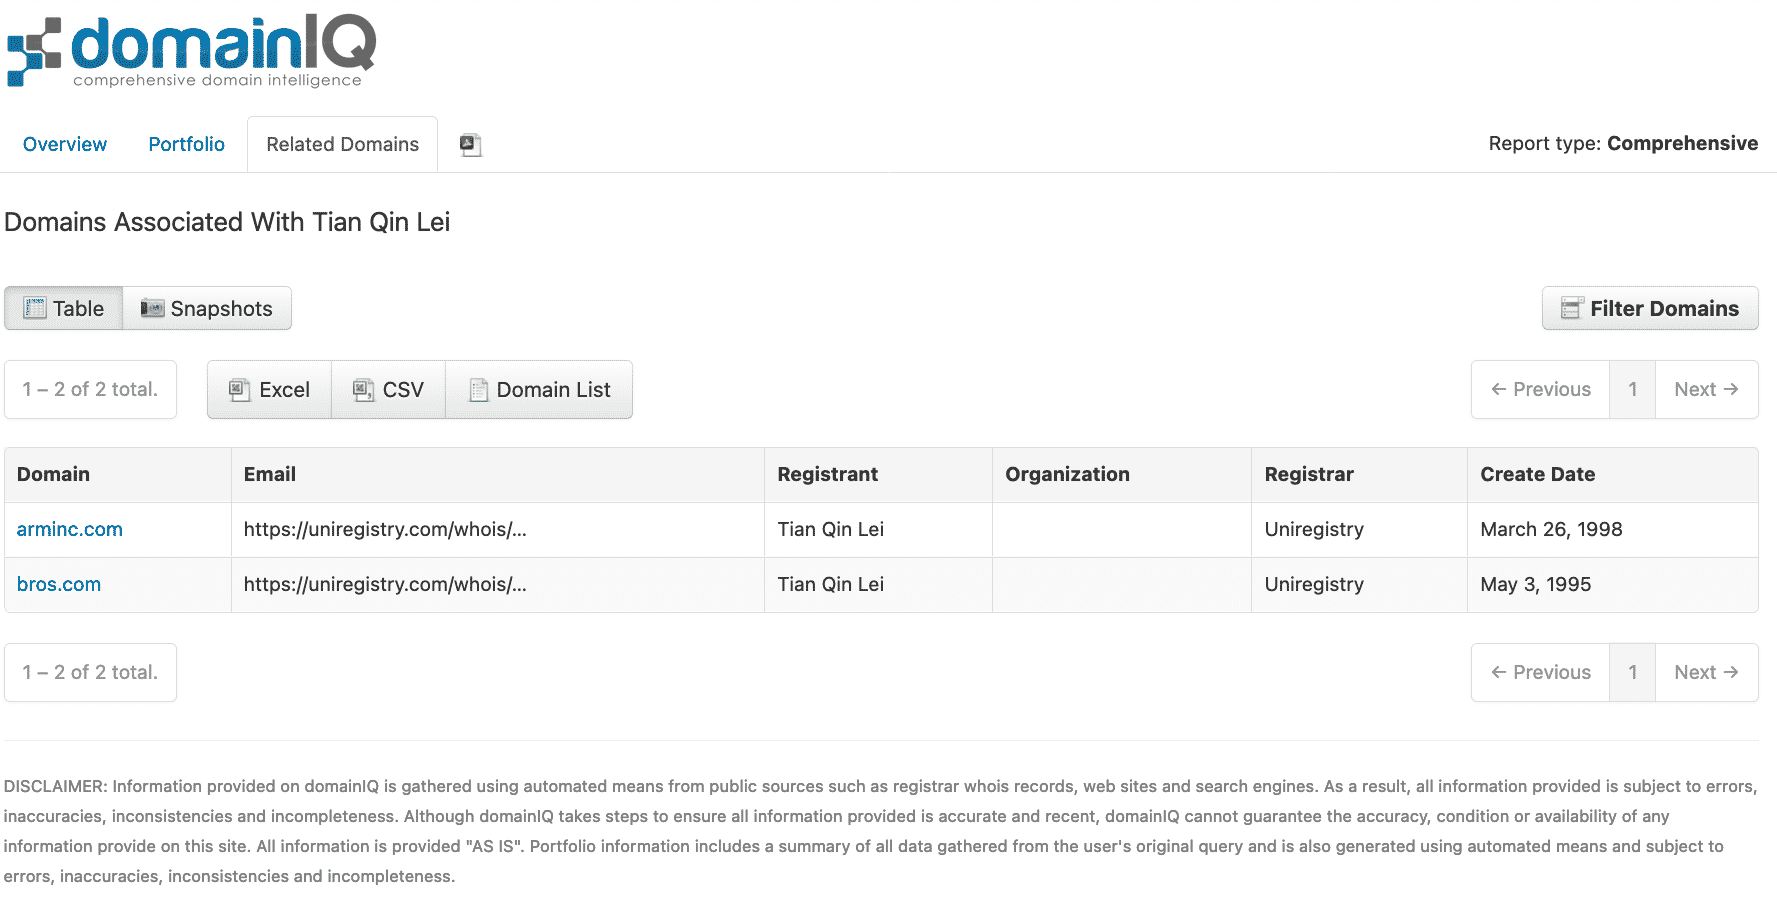Click Tian Qin Lei in the bros.com row

[x=831, y=584]
